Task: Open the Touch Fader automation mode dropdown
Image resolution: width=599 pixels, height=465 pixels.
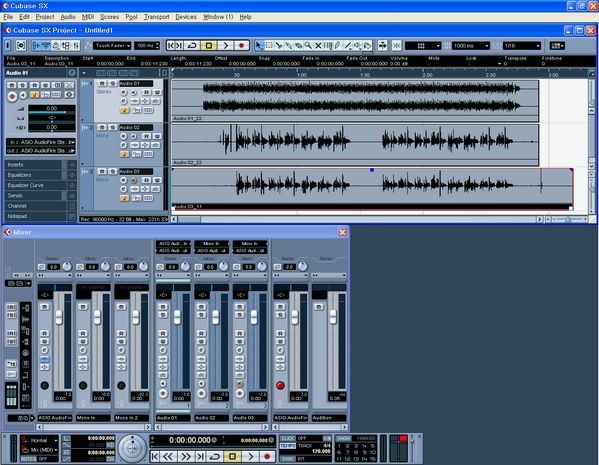Action: pyautogui.click(x=112, y=45)
